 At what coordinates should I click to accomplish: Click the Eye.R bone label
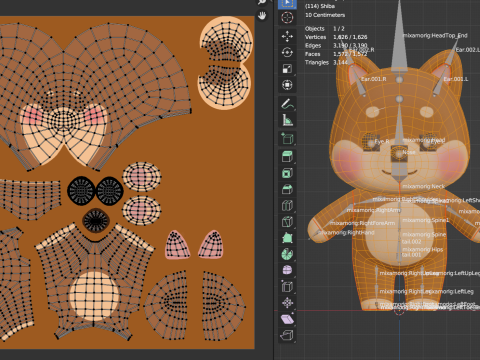(382, 141)
